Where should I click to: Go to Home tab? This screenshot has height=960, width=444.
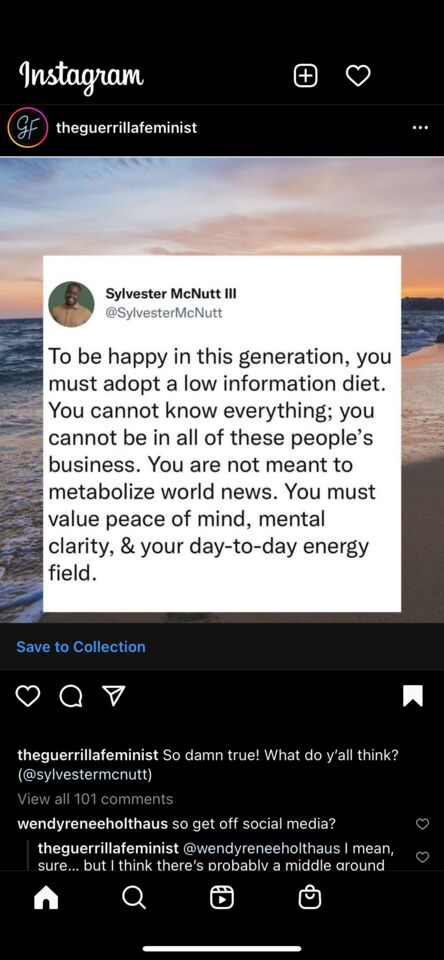pyautogui.click(x=46, y=898)
